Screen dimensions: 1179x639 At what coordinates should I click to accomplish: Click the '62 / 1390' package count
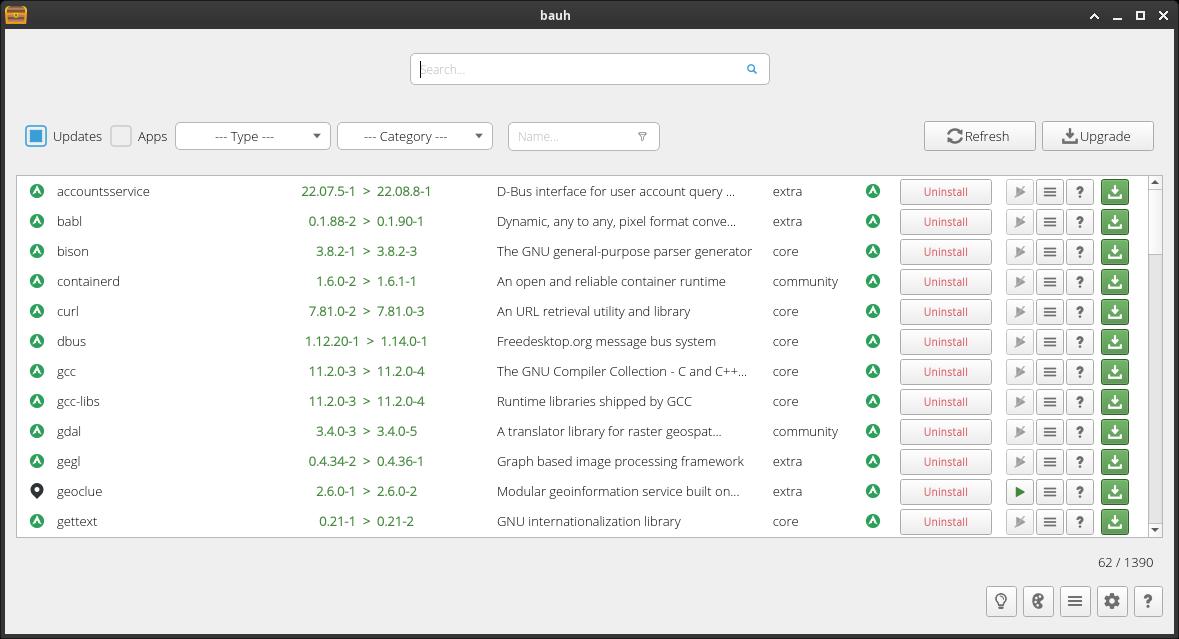point(1125,562)
